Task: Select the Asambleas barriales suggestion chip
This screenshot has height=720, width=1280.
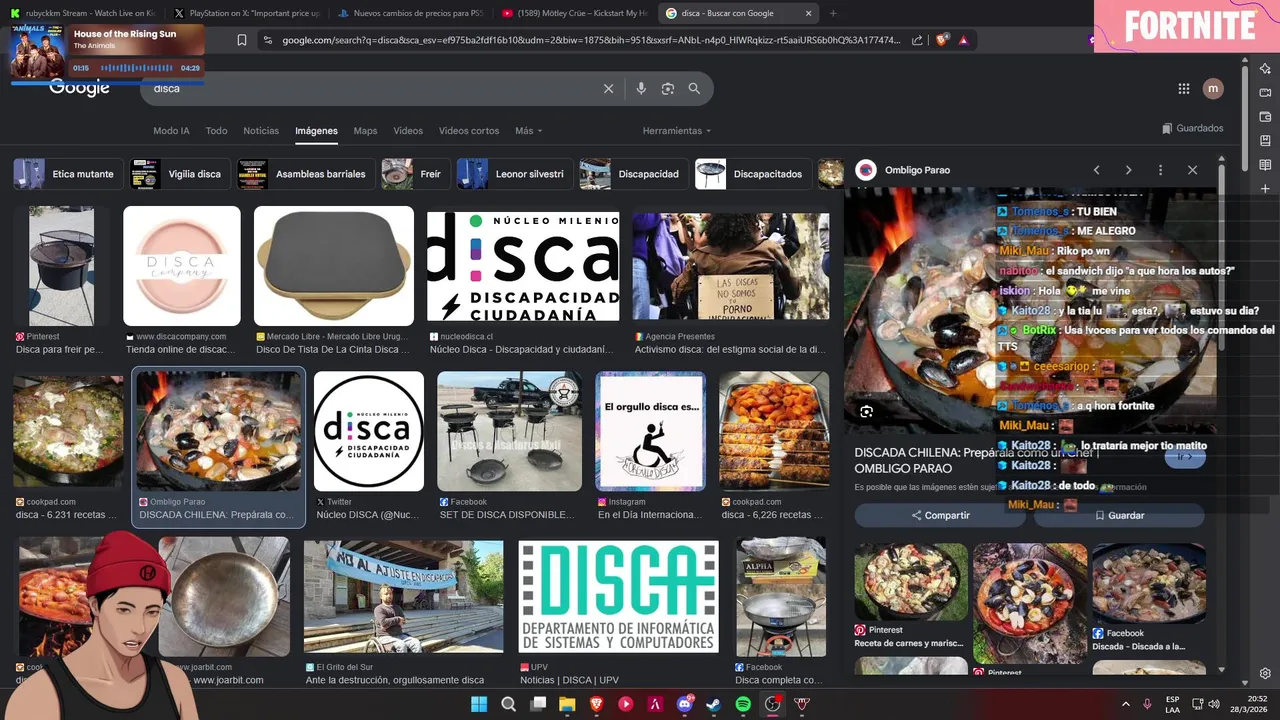Action: [x=306, y=174]
